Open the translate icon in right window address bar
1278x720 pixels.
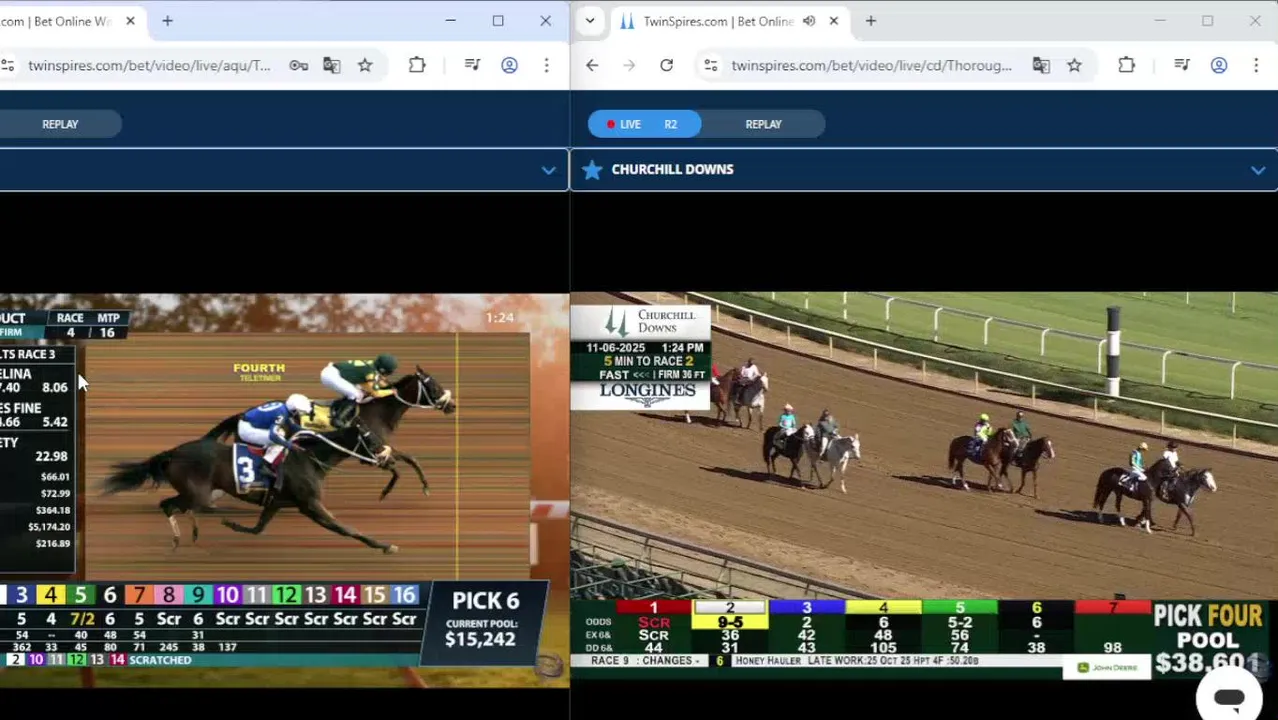[x=1041, y=65]
